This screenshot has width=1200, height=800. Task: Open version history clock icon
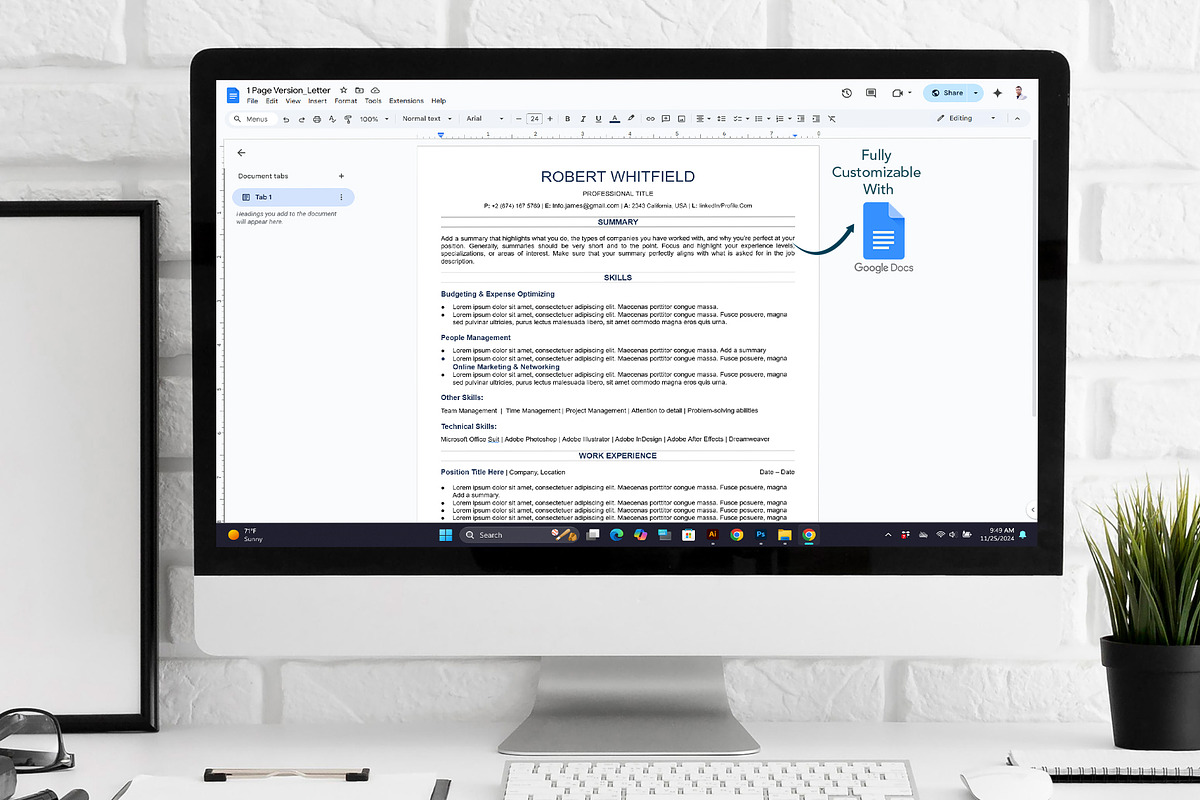click(x=846, y=93)
